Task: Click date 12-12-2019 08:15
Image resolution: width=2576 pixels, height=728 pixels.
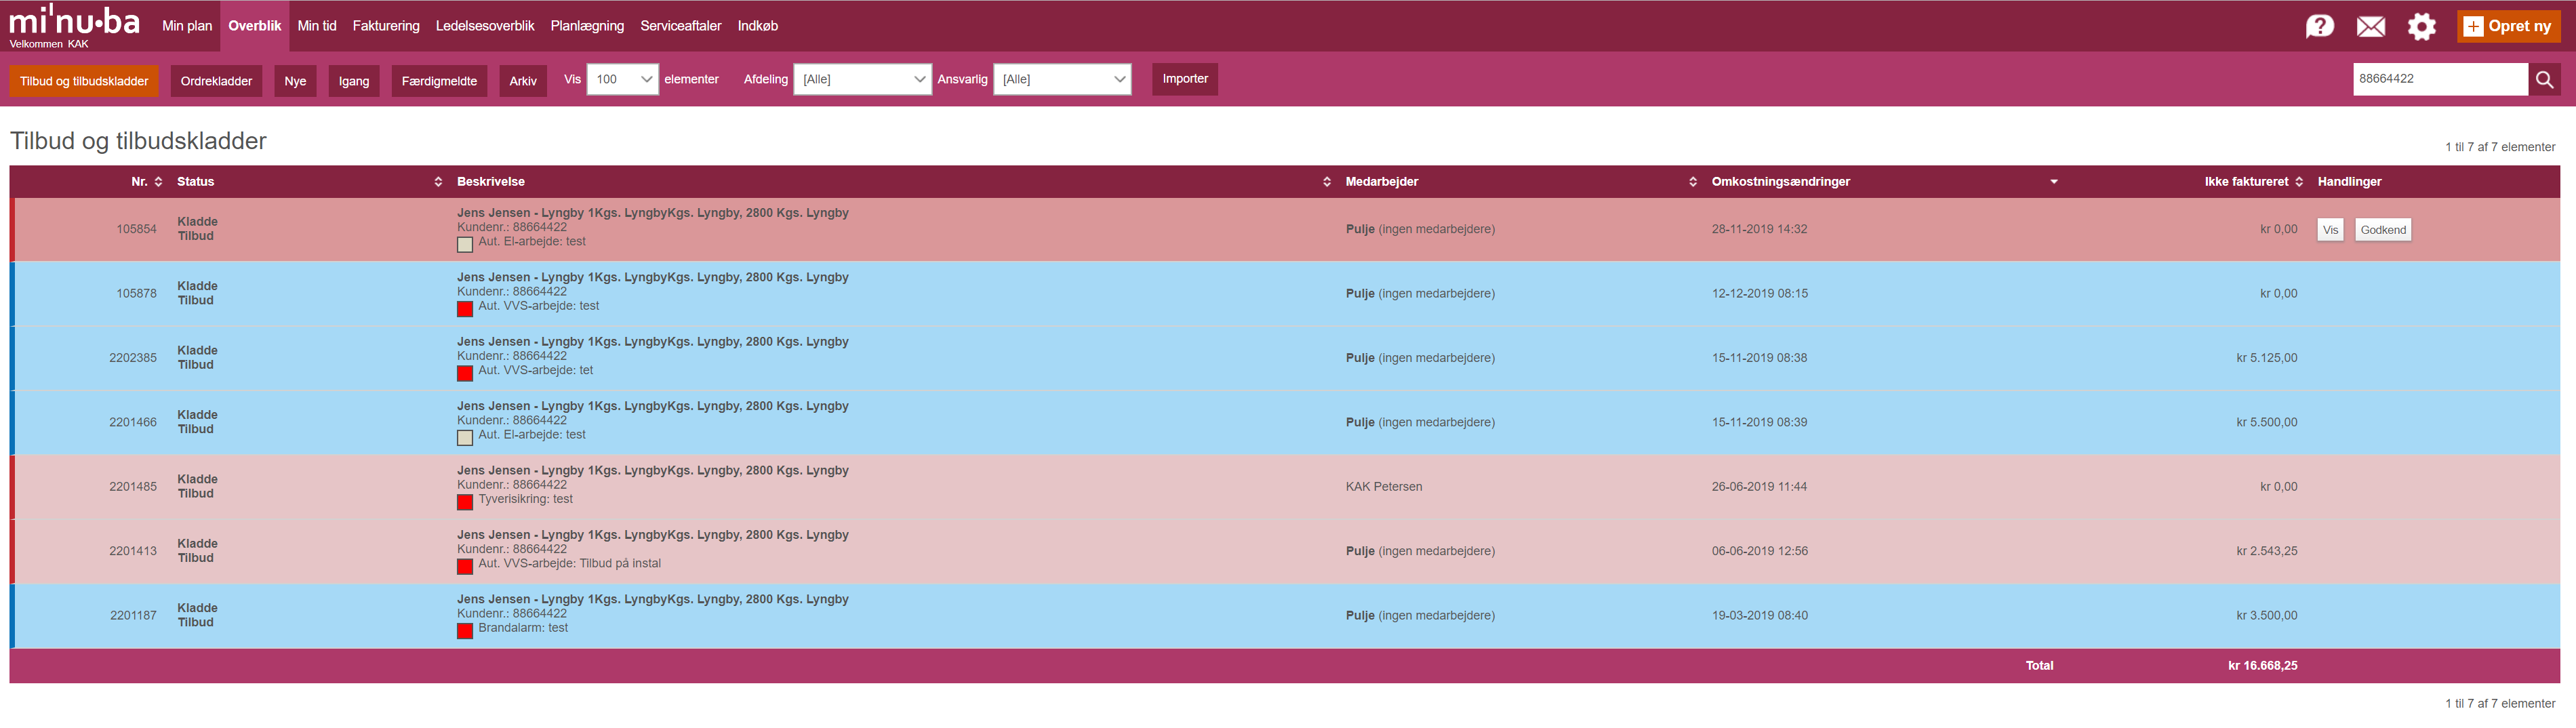Action: click(x=1759, y=294)
